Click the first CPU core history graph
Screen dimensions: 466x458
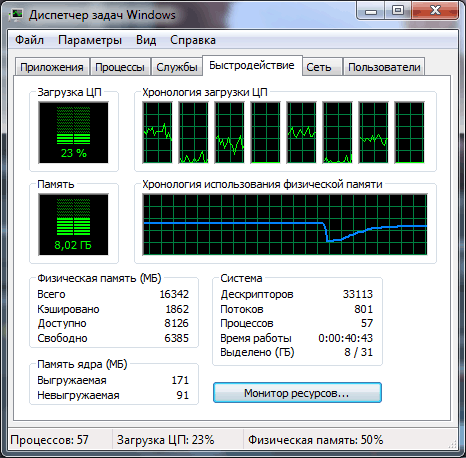pos(158,133)
